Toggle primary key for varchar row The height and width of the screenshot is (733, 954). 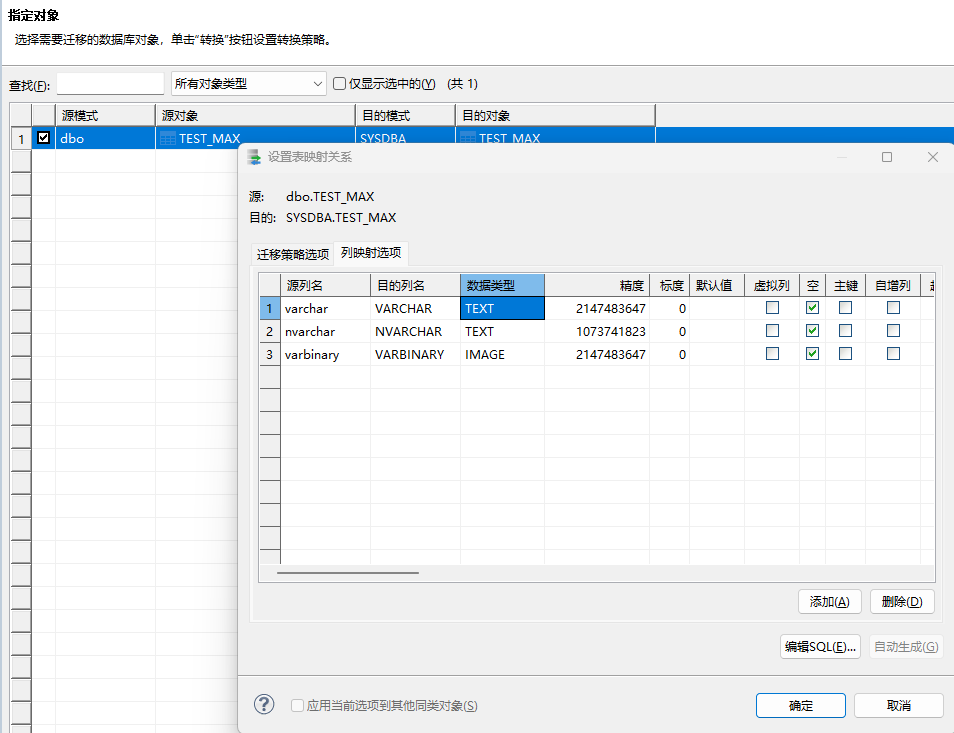(845, 308)
